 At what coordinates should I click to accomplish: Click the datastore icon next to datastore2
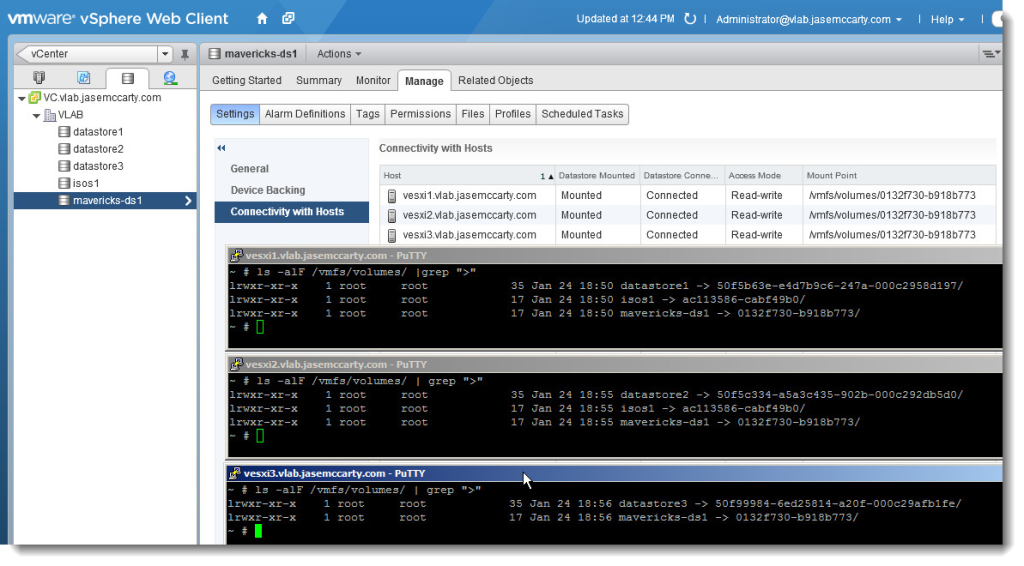click(64, 149)
